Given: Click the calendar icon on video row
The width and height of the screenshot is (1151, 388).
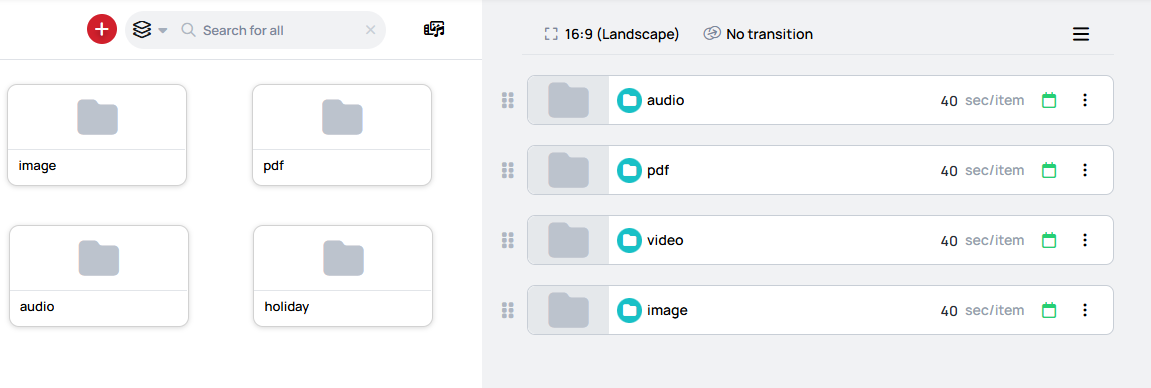Looking at the screenshot, I should click(1049, 240).
